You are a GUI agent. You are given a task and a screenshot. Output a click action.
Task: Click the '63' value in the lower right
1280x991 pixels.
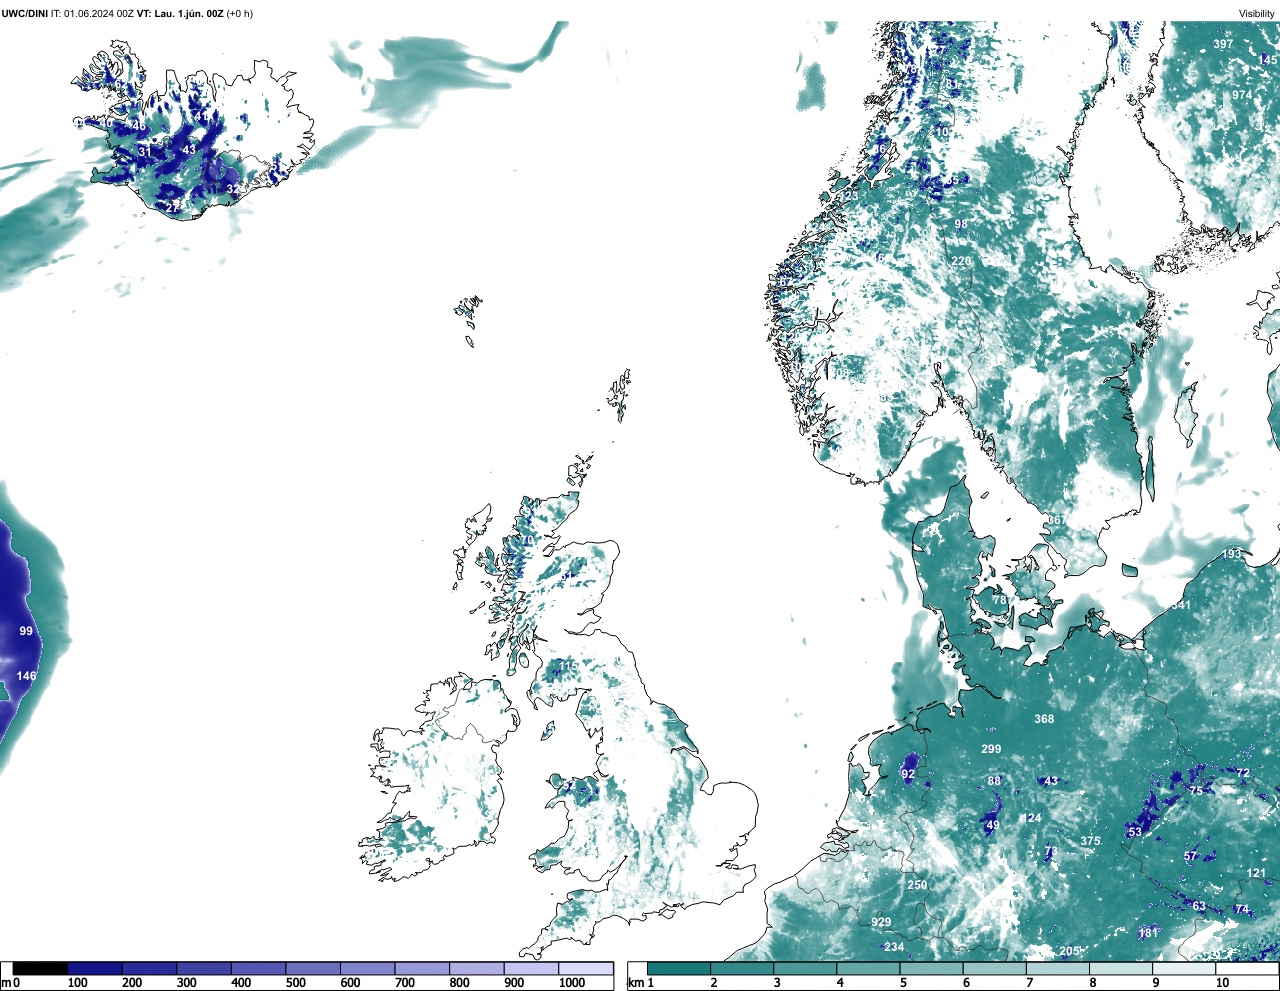[x=1199, y=906]
